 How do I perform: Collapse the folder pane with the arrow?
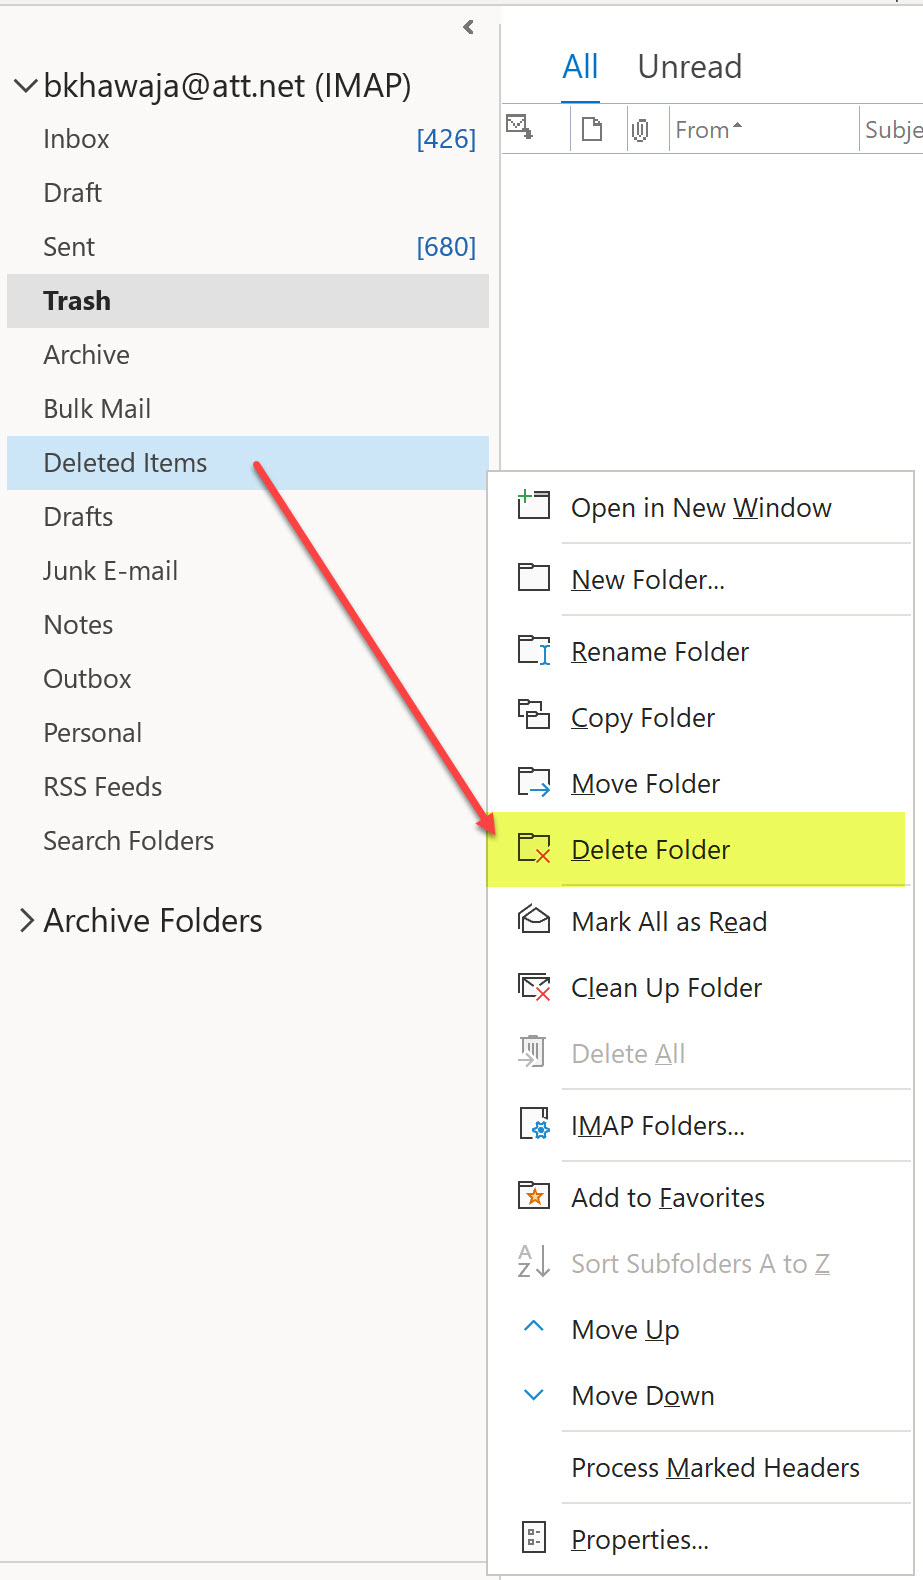(x=468, y=27)
